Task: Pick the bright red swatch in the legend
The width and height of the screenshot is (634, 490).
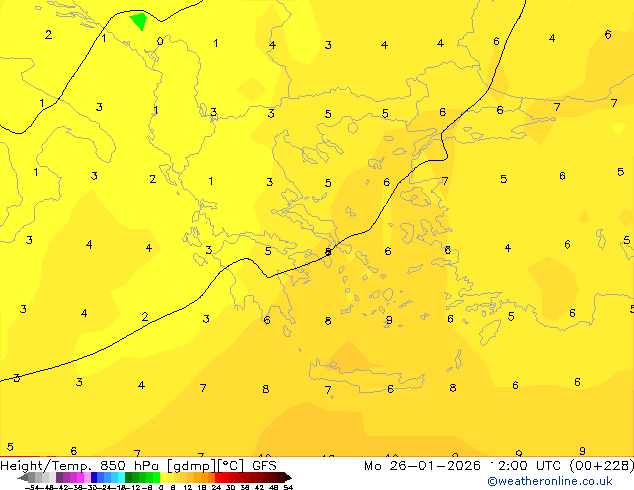Action: pyautogui.click(x=218, y=477)
